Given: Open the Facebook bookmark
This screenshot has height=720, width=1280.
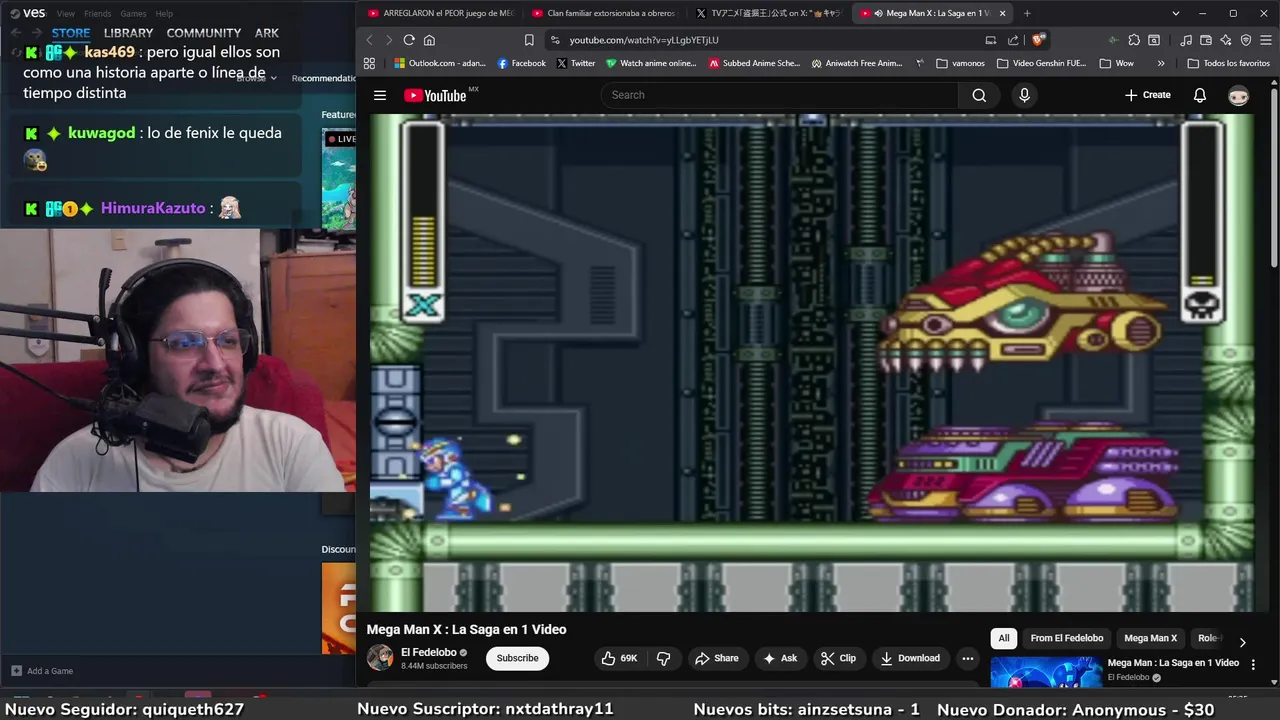Looking at the screenshot, I should [x=521, y=63].
